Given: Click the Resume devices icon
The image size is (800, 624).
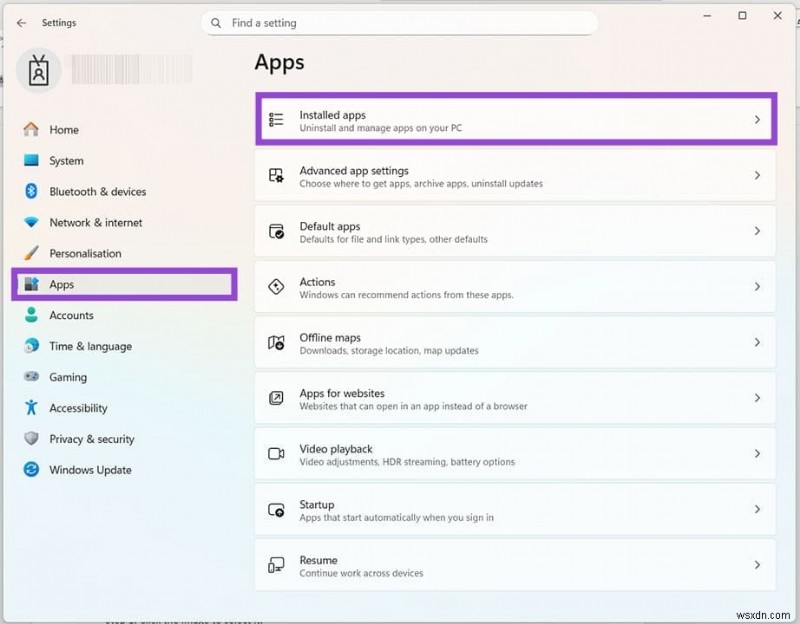Looking at the screenshot, I should [x=276, y=565].
